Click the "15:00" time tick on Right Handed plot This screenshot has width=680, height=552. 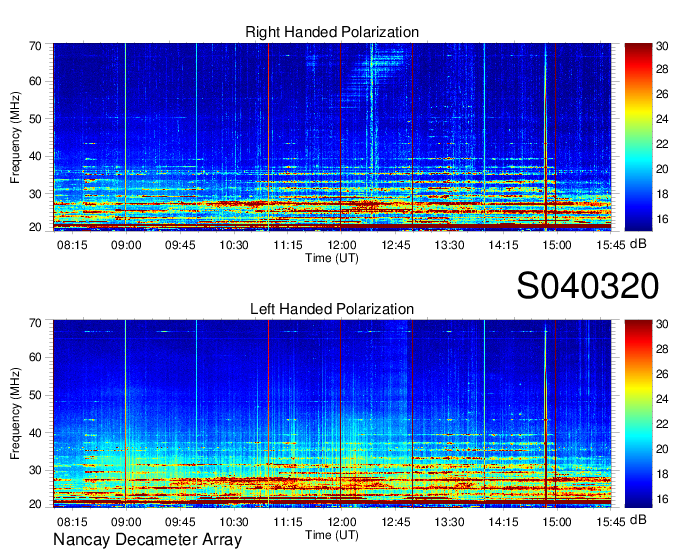point(557,245)
